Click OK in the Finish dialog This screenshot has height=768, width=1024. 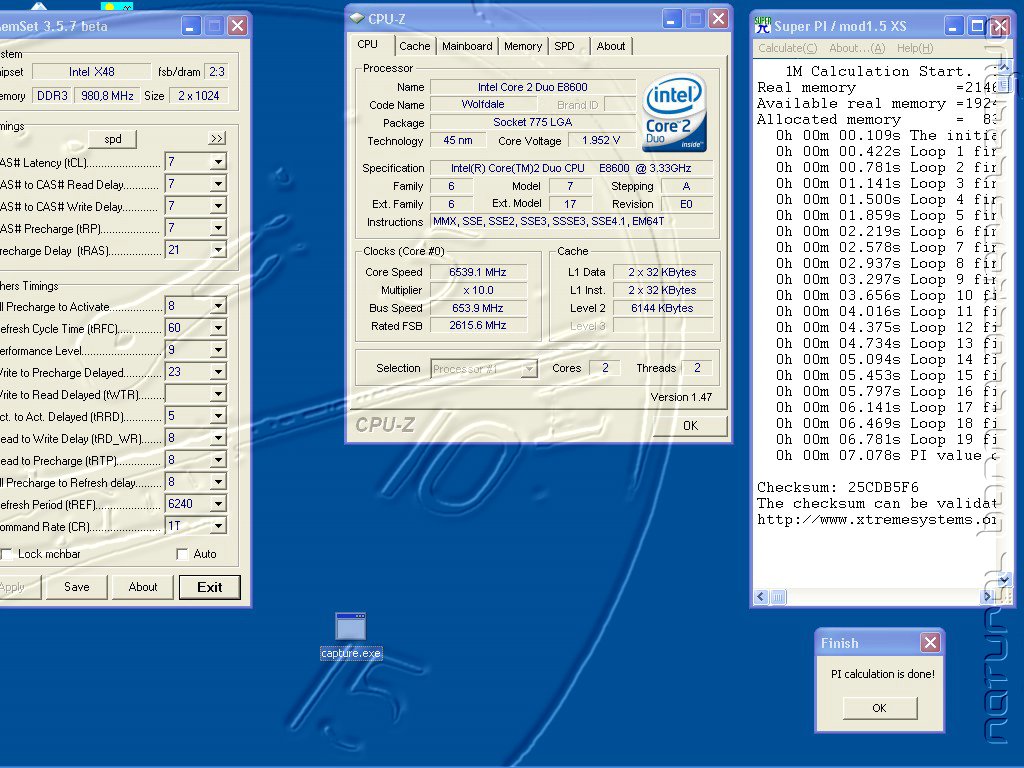click(879, 708)
